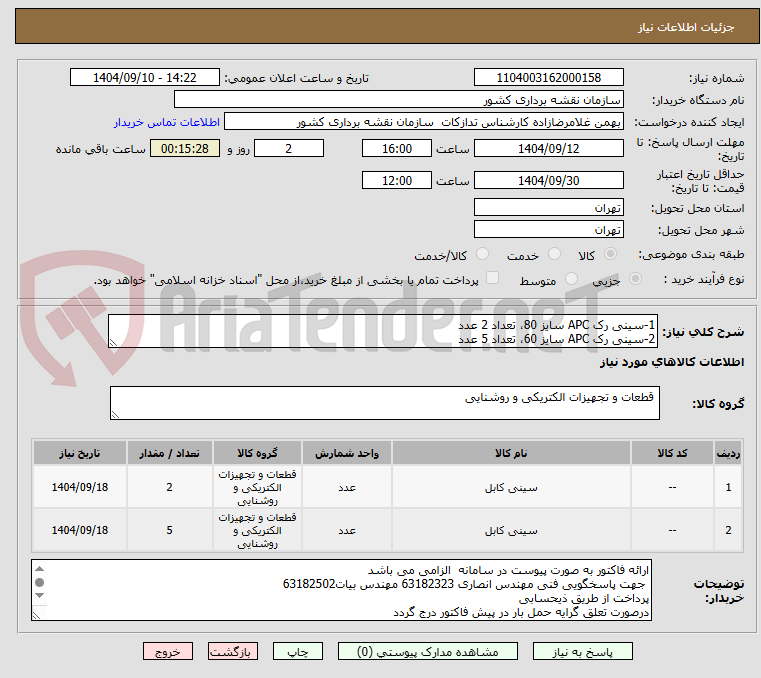Select the جزیی purchase type radio

pyautogui.click(x=635, y=279)
